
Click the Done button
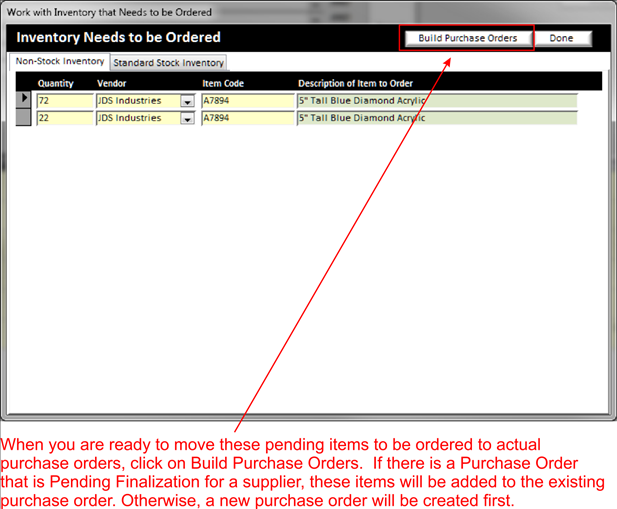561,38
